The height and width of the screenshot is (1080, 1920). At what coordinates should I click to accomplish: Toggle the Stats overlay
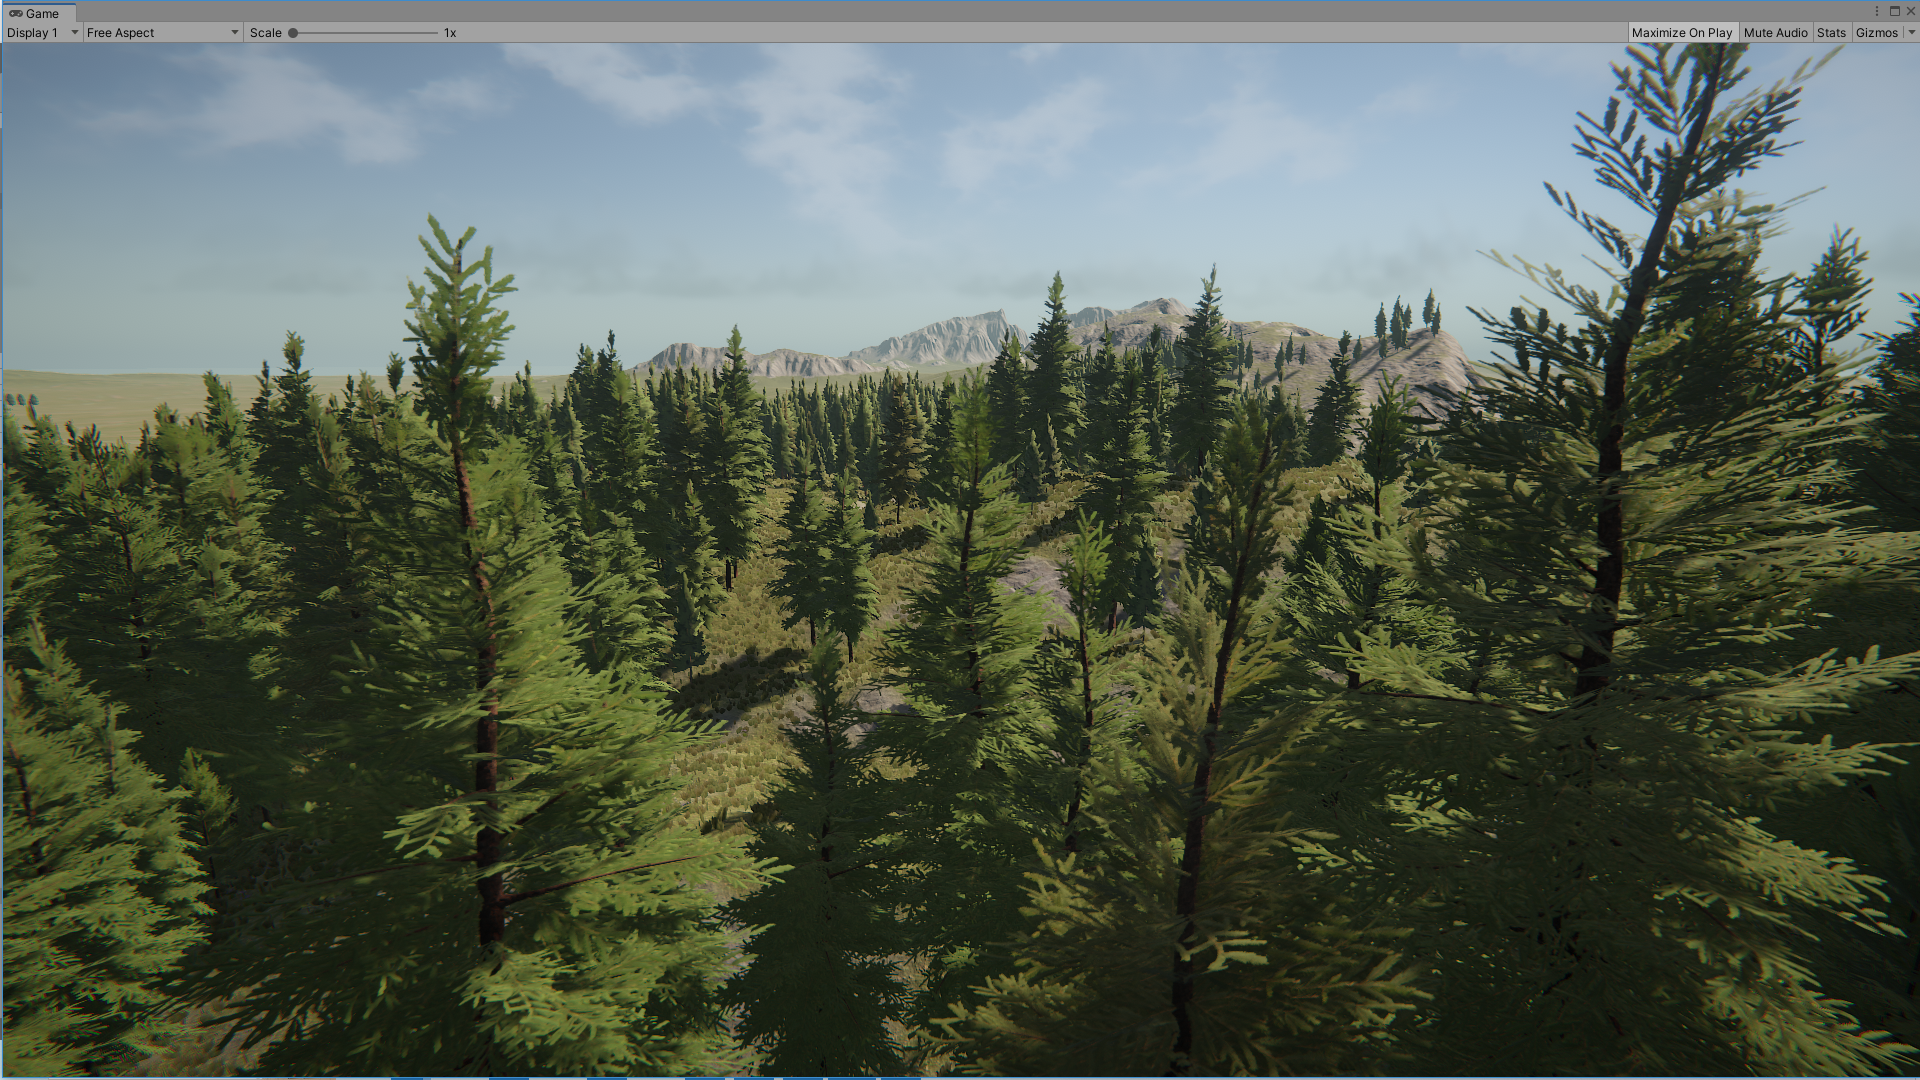click(1831, 33)
